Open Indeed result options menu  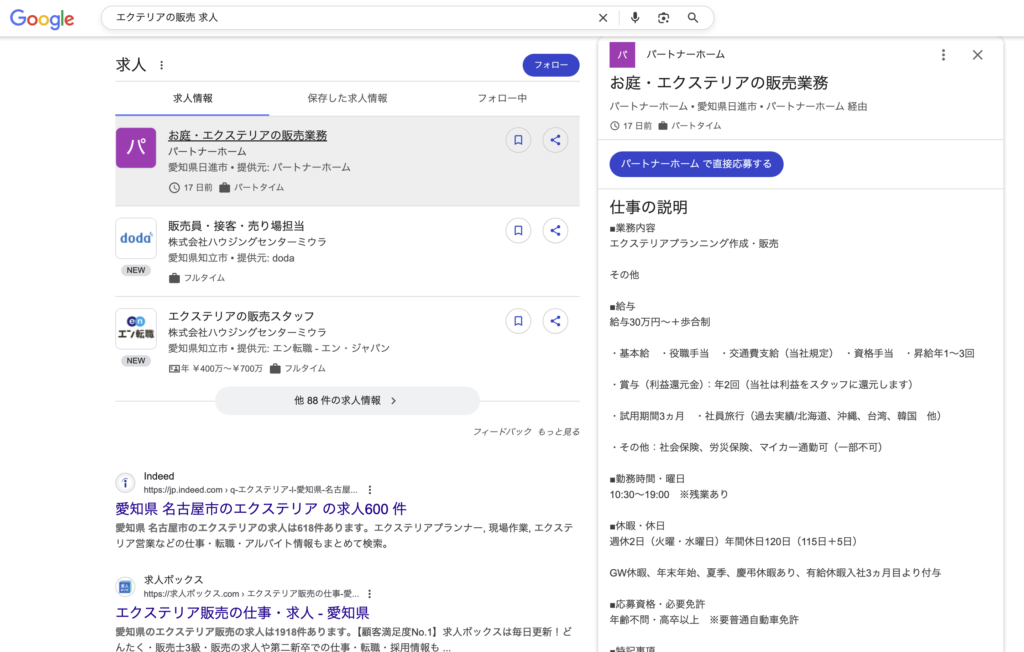tap(370, 490)
